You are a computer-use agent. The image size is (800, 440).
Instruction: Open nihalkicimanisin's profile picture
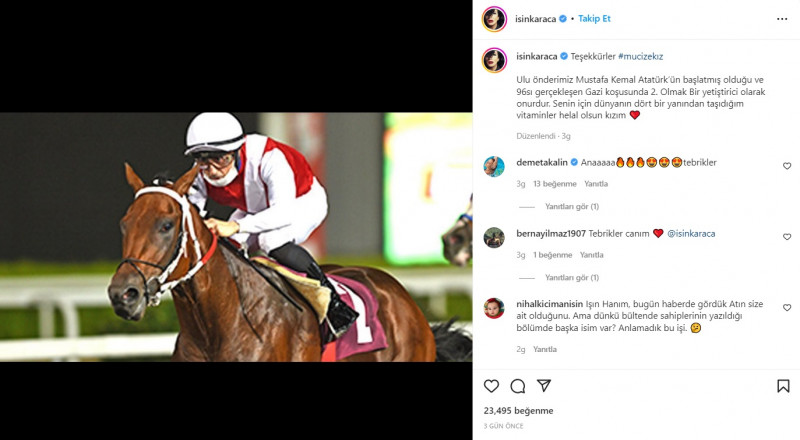[x=494, y=308]
